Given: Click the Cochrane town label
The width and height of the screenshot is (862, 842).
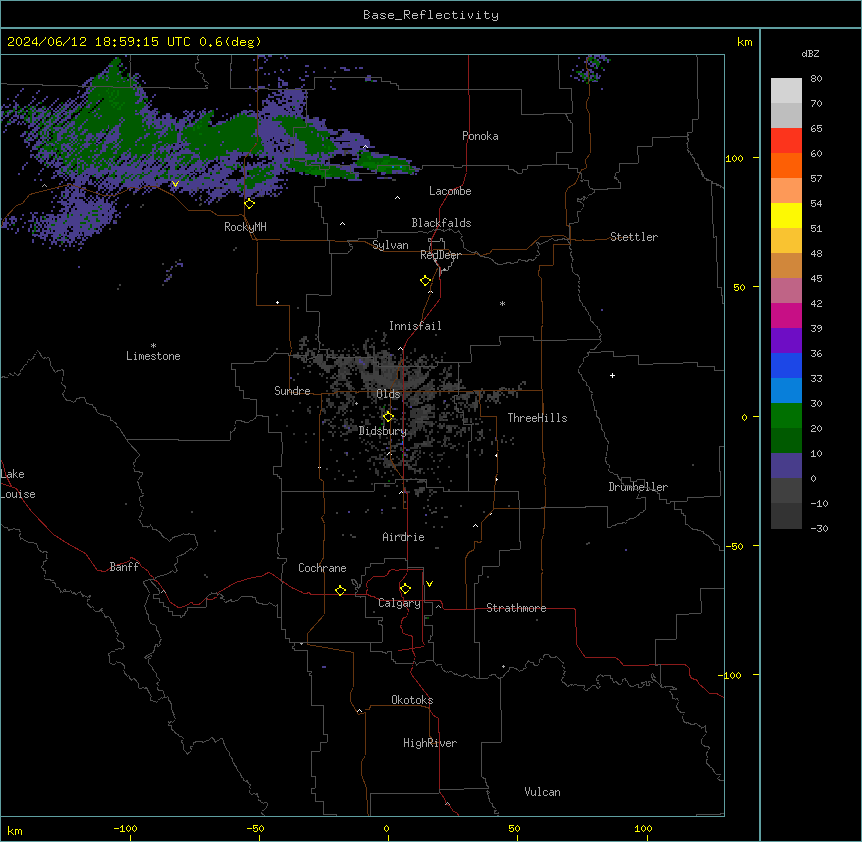Looking at the screenshot, I should point(322,568).
